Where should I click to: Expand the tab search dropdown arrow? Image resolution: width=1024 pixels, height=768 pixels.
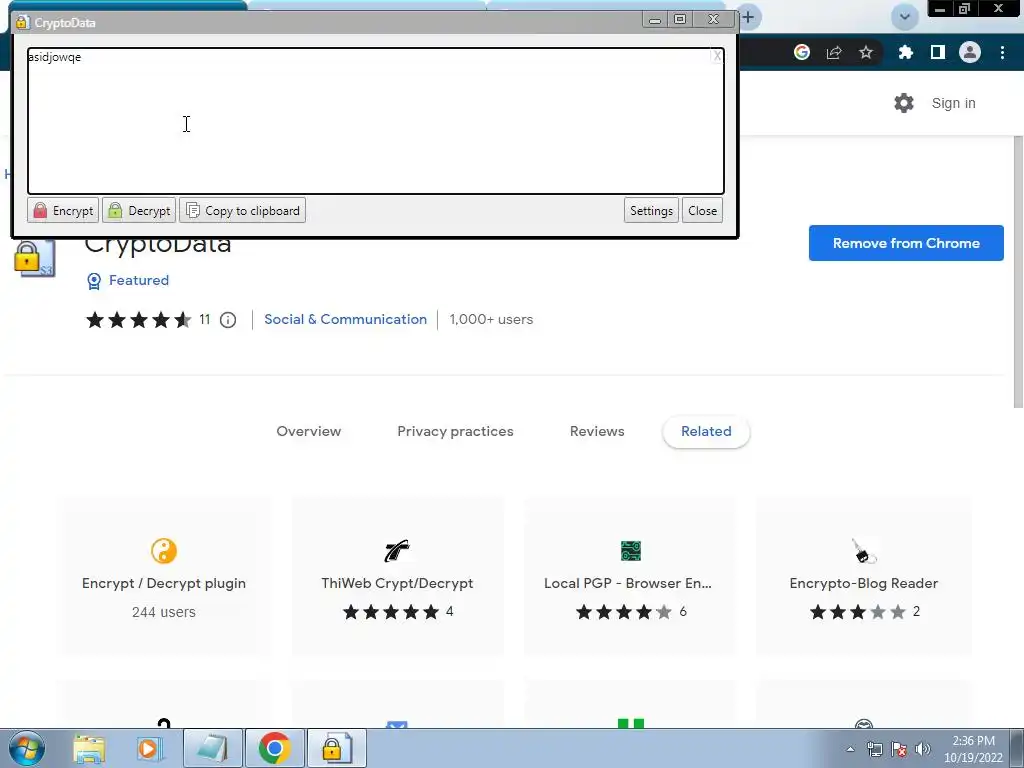coord(905,17)
